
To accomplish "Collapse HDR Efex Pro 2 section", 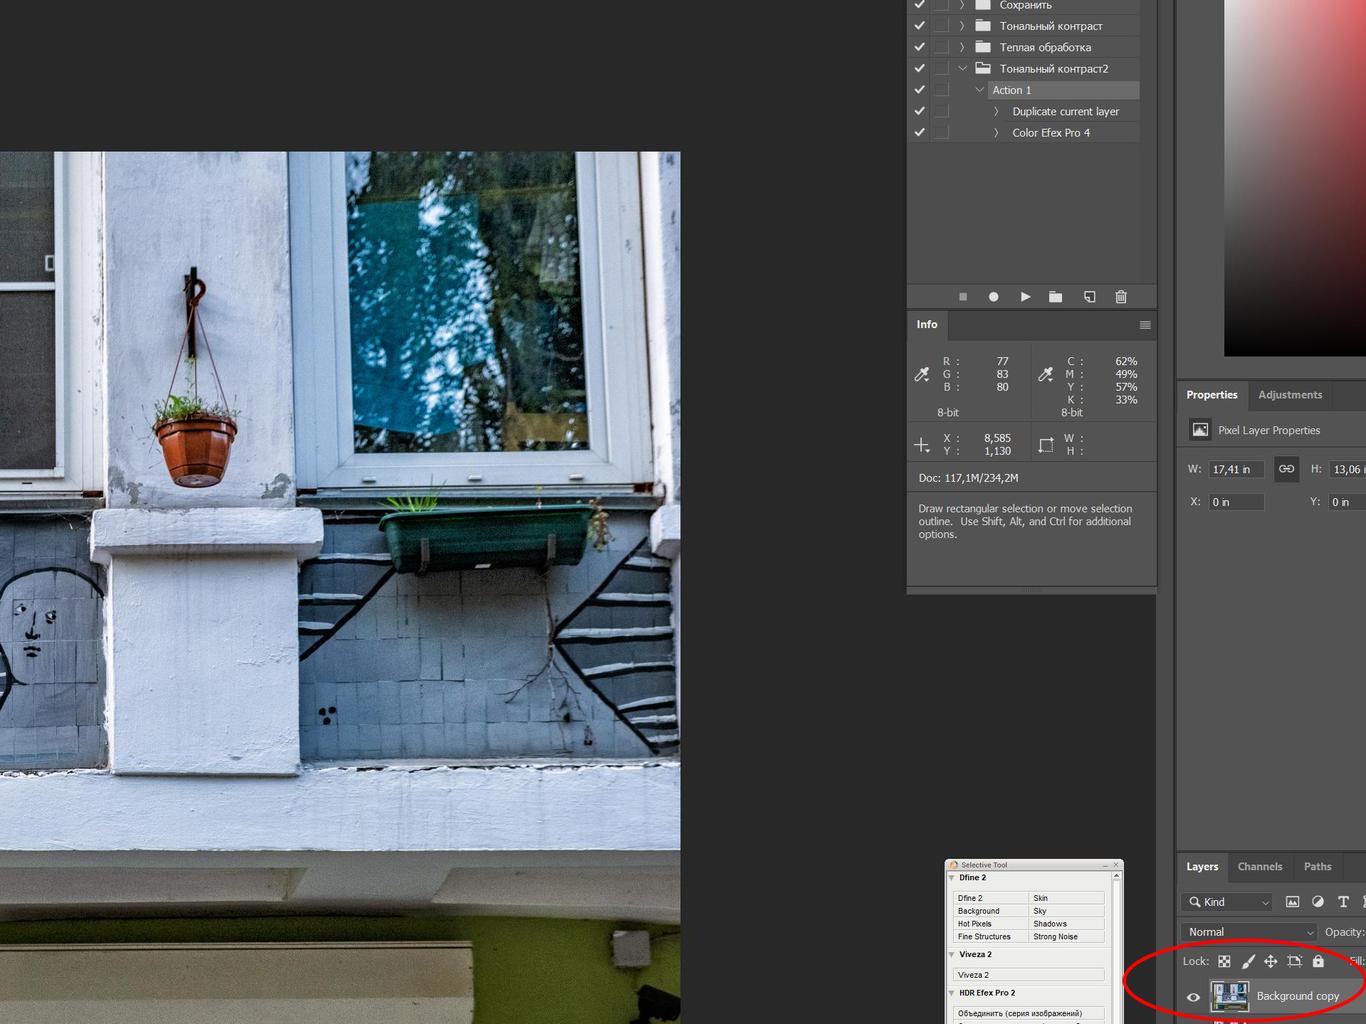I will pyautogui.click(x=951, y=993).
